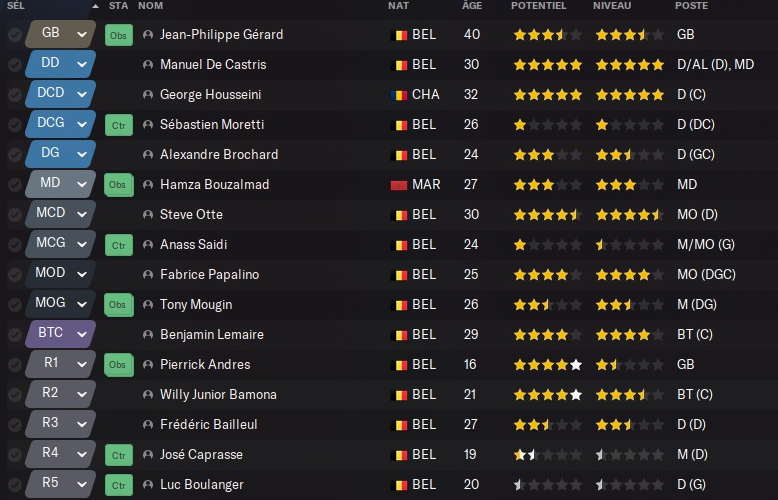Open the R2 substitute slot dropdown
The image size is (778, 500).
81,395
